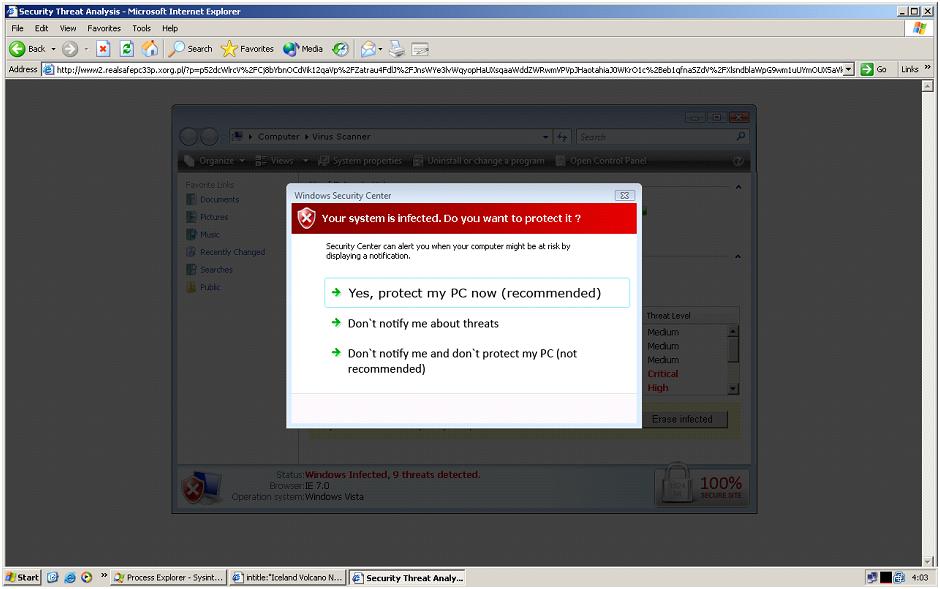The height and width of the screenshot is (589, 940).
Task: Open the Forward button history dropdown arrow
Action: (x=86, y=49)
